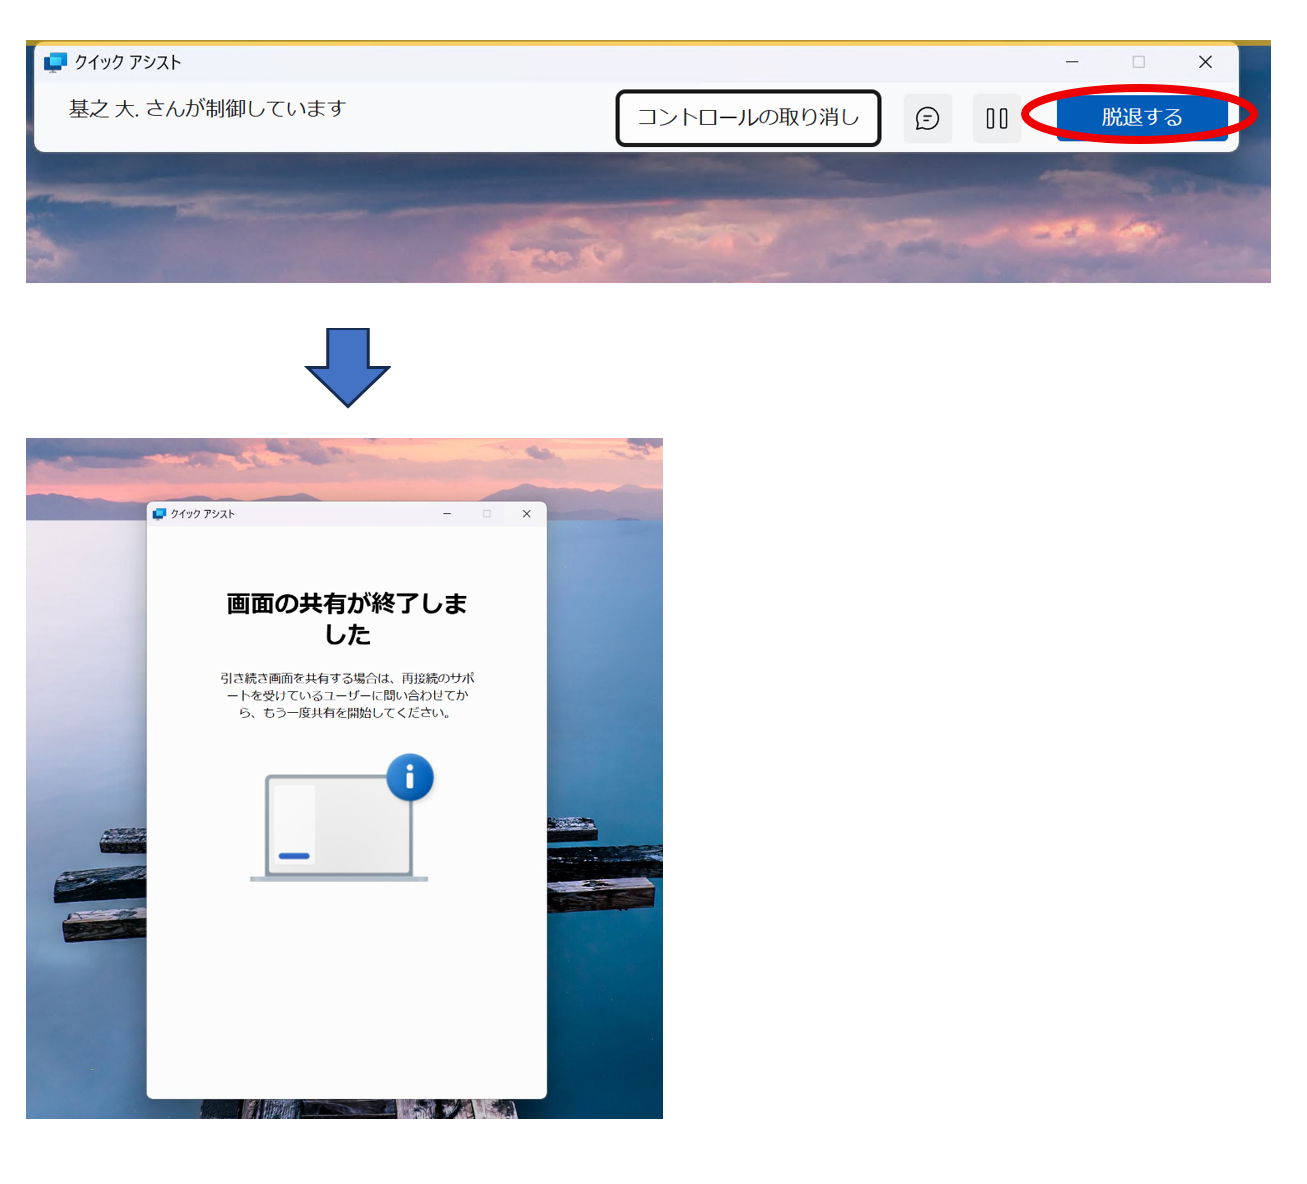Click the description paragraph starting 引き続き画面を共有
The width and height of the screenshot is (1307, 1184).
click(346, 695)
